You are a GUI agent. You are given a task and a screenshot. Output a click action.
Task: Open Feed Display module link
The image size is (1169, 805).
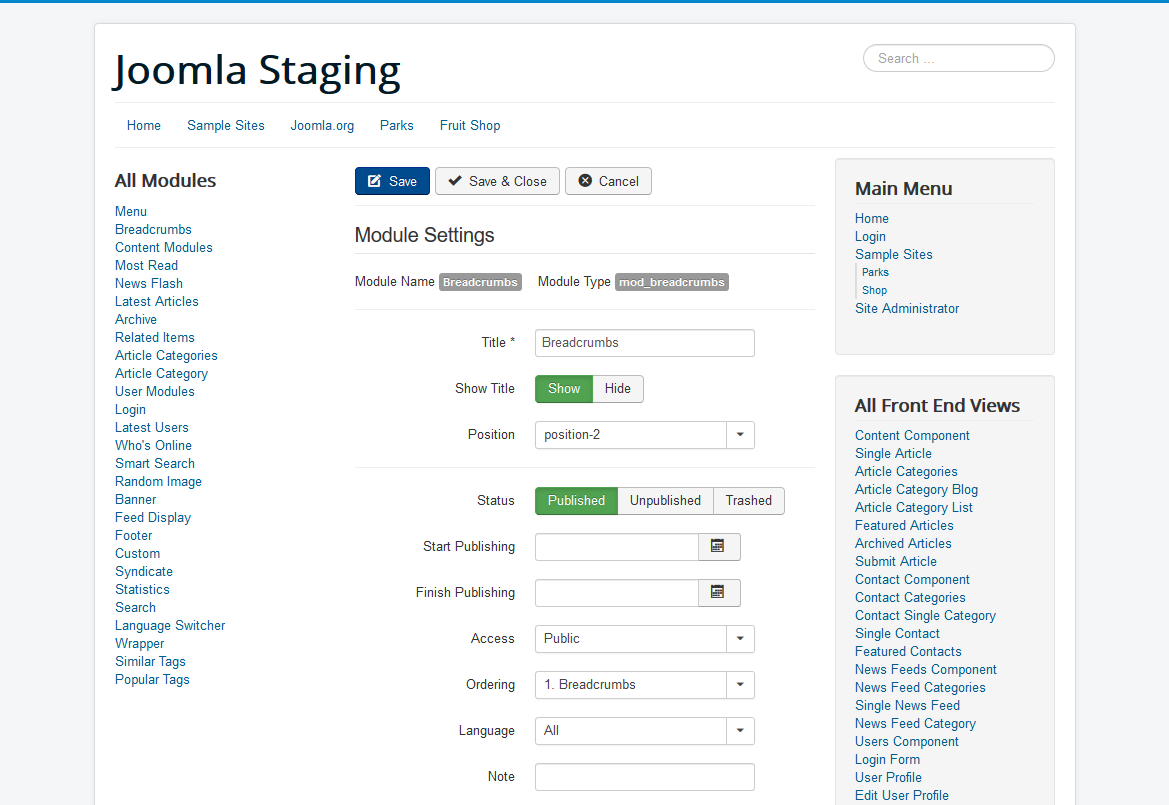click(x=153, y=517)
